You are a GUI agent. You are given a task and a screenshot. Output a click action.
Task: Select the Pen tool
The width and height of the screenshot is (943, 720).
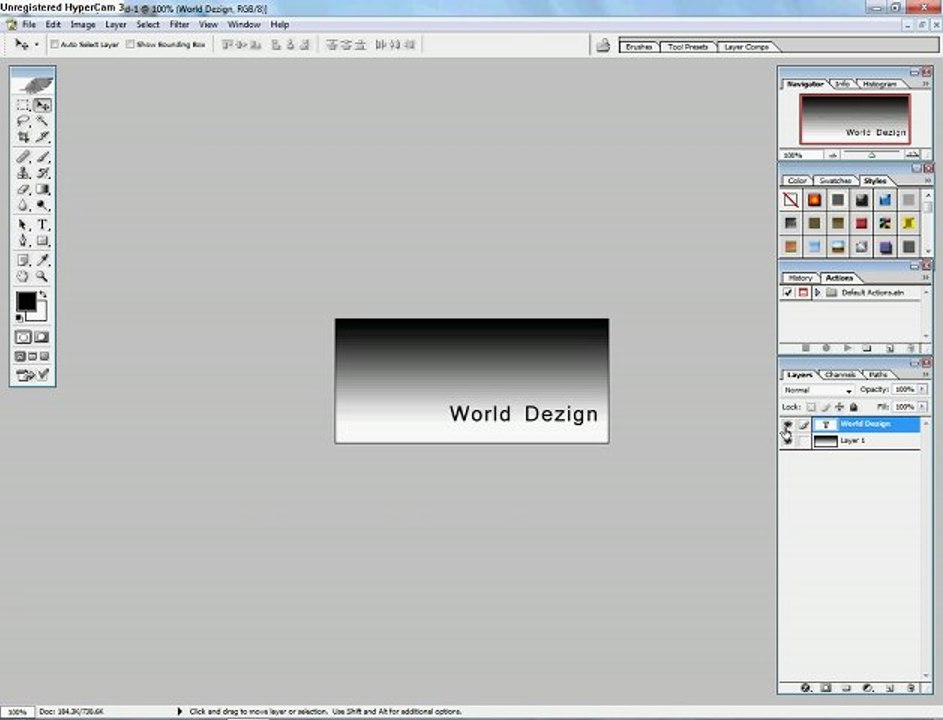point(23,241)
